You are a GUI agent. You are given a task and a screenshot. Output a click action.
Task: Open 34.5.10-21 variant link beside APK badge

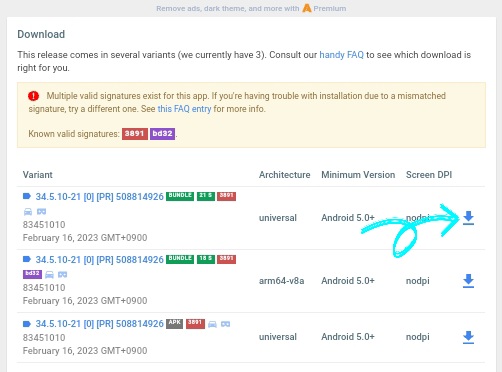coord(100,324)
